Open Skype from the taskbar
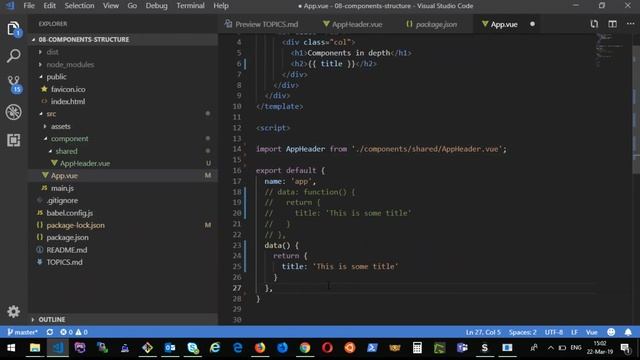The height and width of the screenshot is (360, 640). click(192, 348)
